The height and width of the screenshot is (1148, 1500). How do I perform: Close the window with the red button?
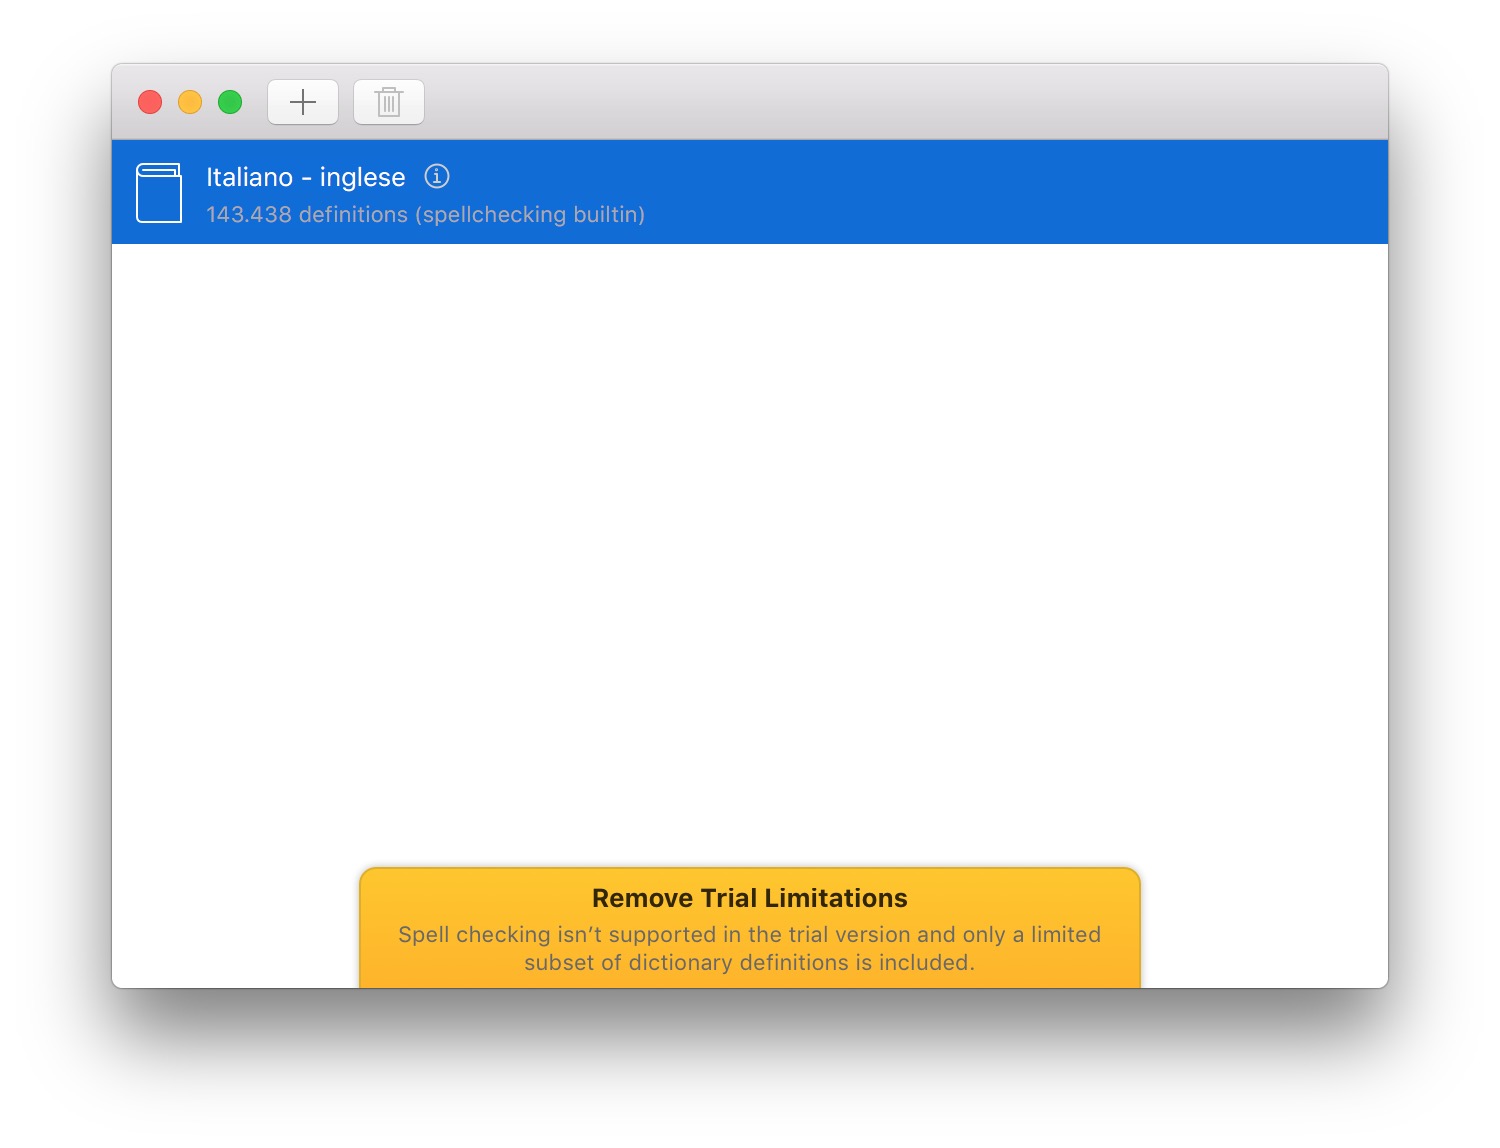(150, 102)
